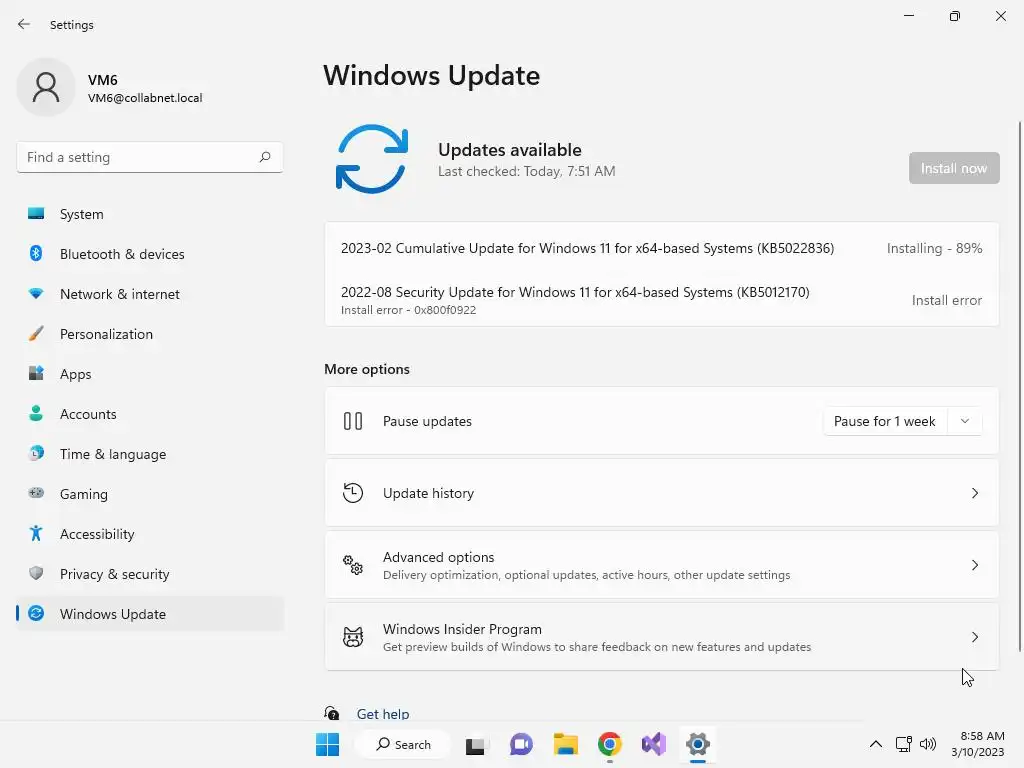Click the Install now button

(953, 168)
